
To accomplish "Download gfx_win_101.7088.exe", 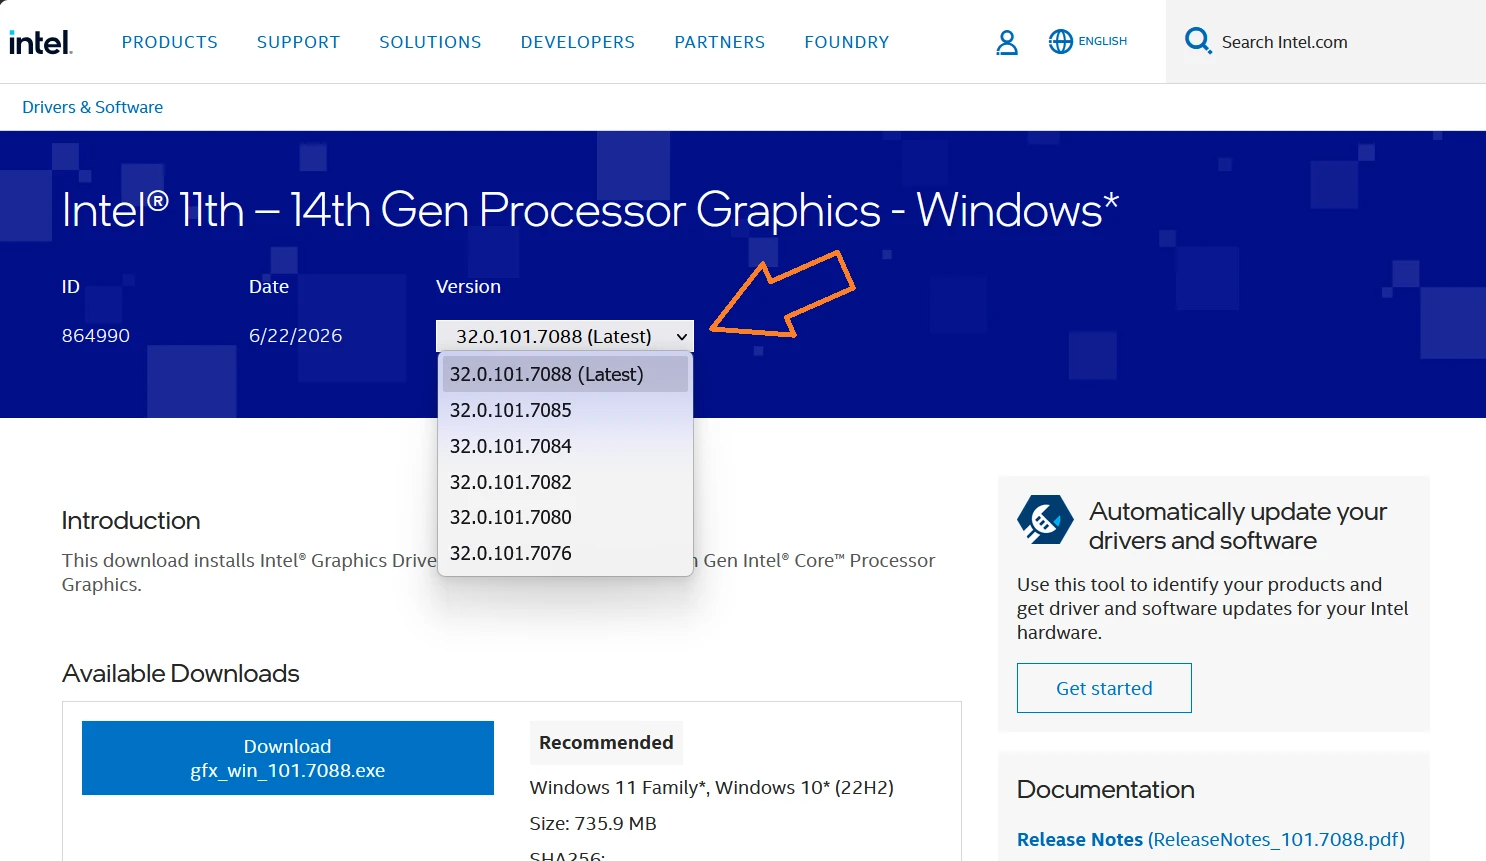I will [288, 758].
